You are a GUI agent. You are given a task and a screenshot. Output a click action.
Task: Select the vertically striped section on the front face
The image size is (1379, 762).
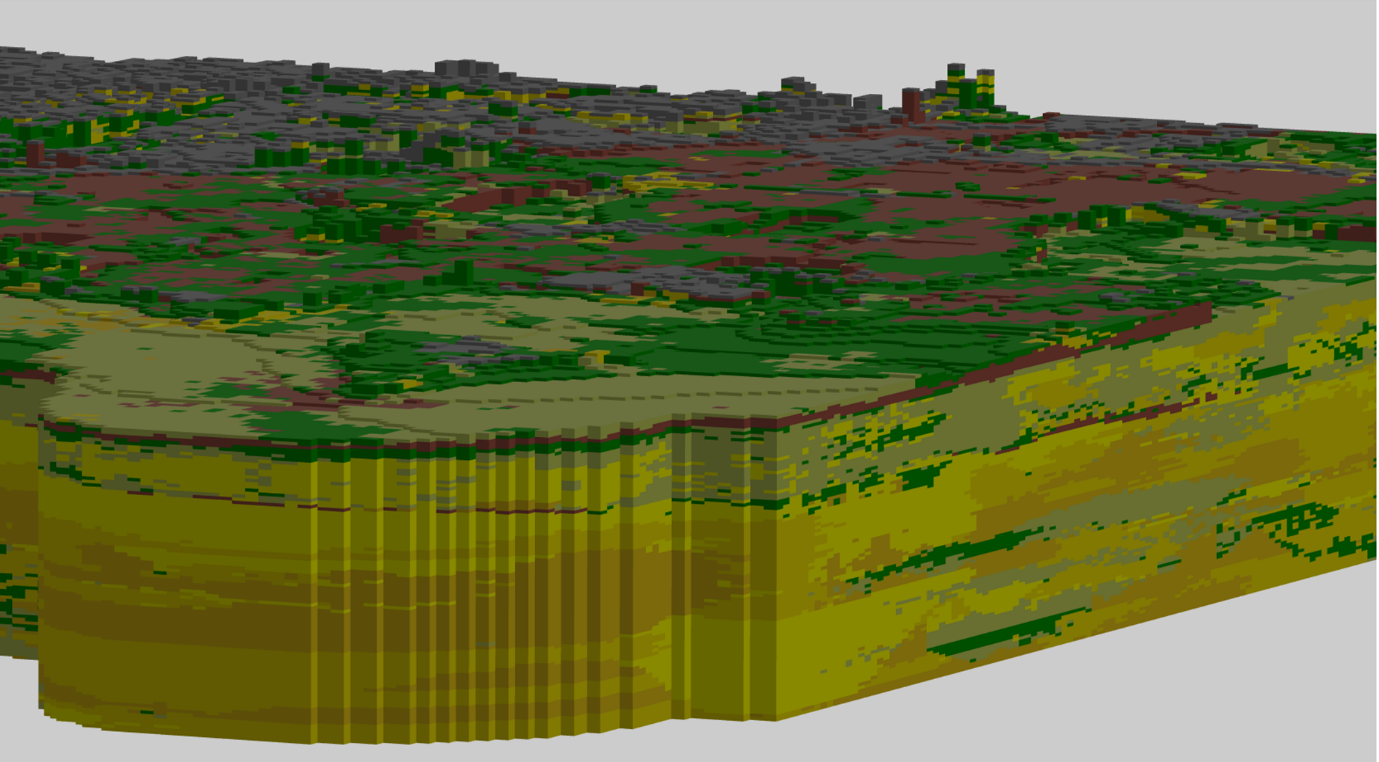point(480,600)
